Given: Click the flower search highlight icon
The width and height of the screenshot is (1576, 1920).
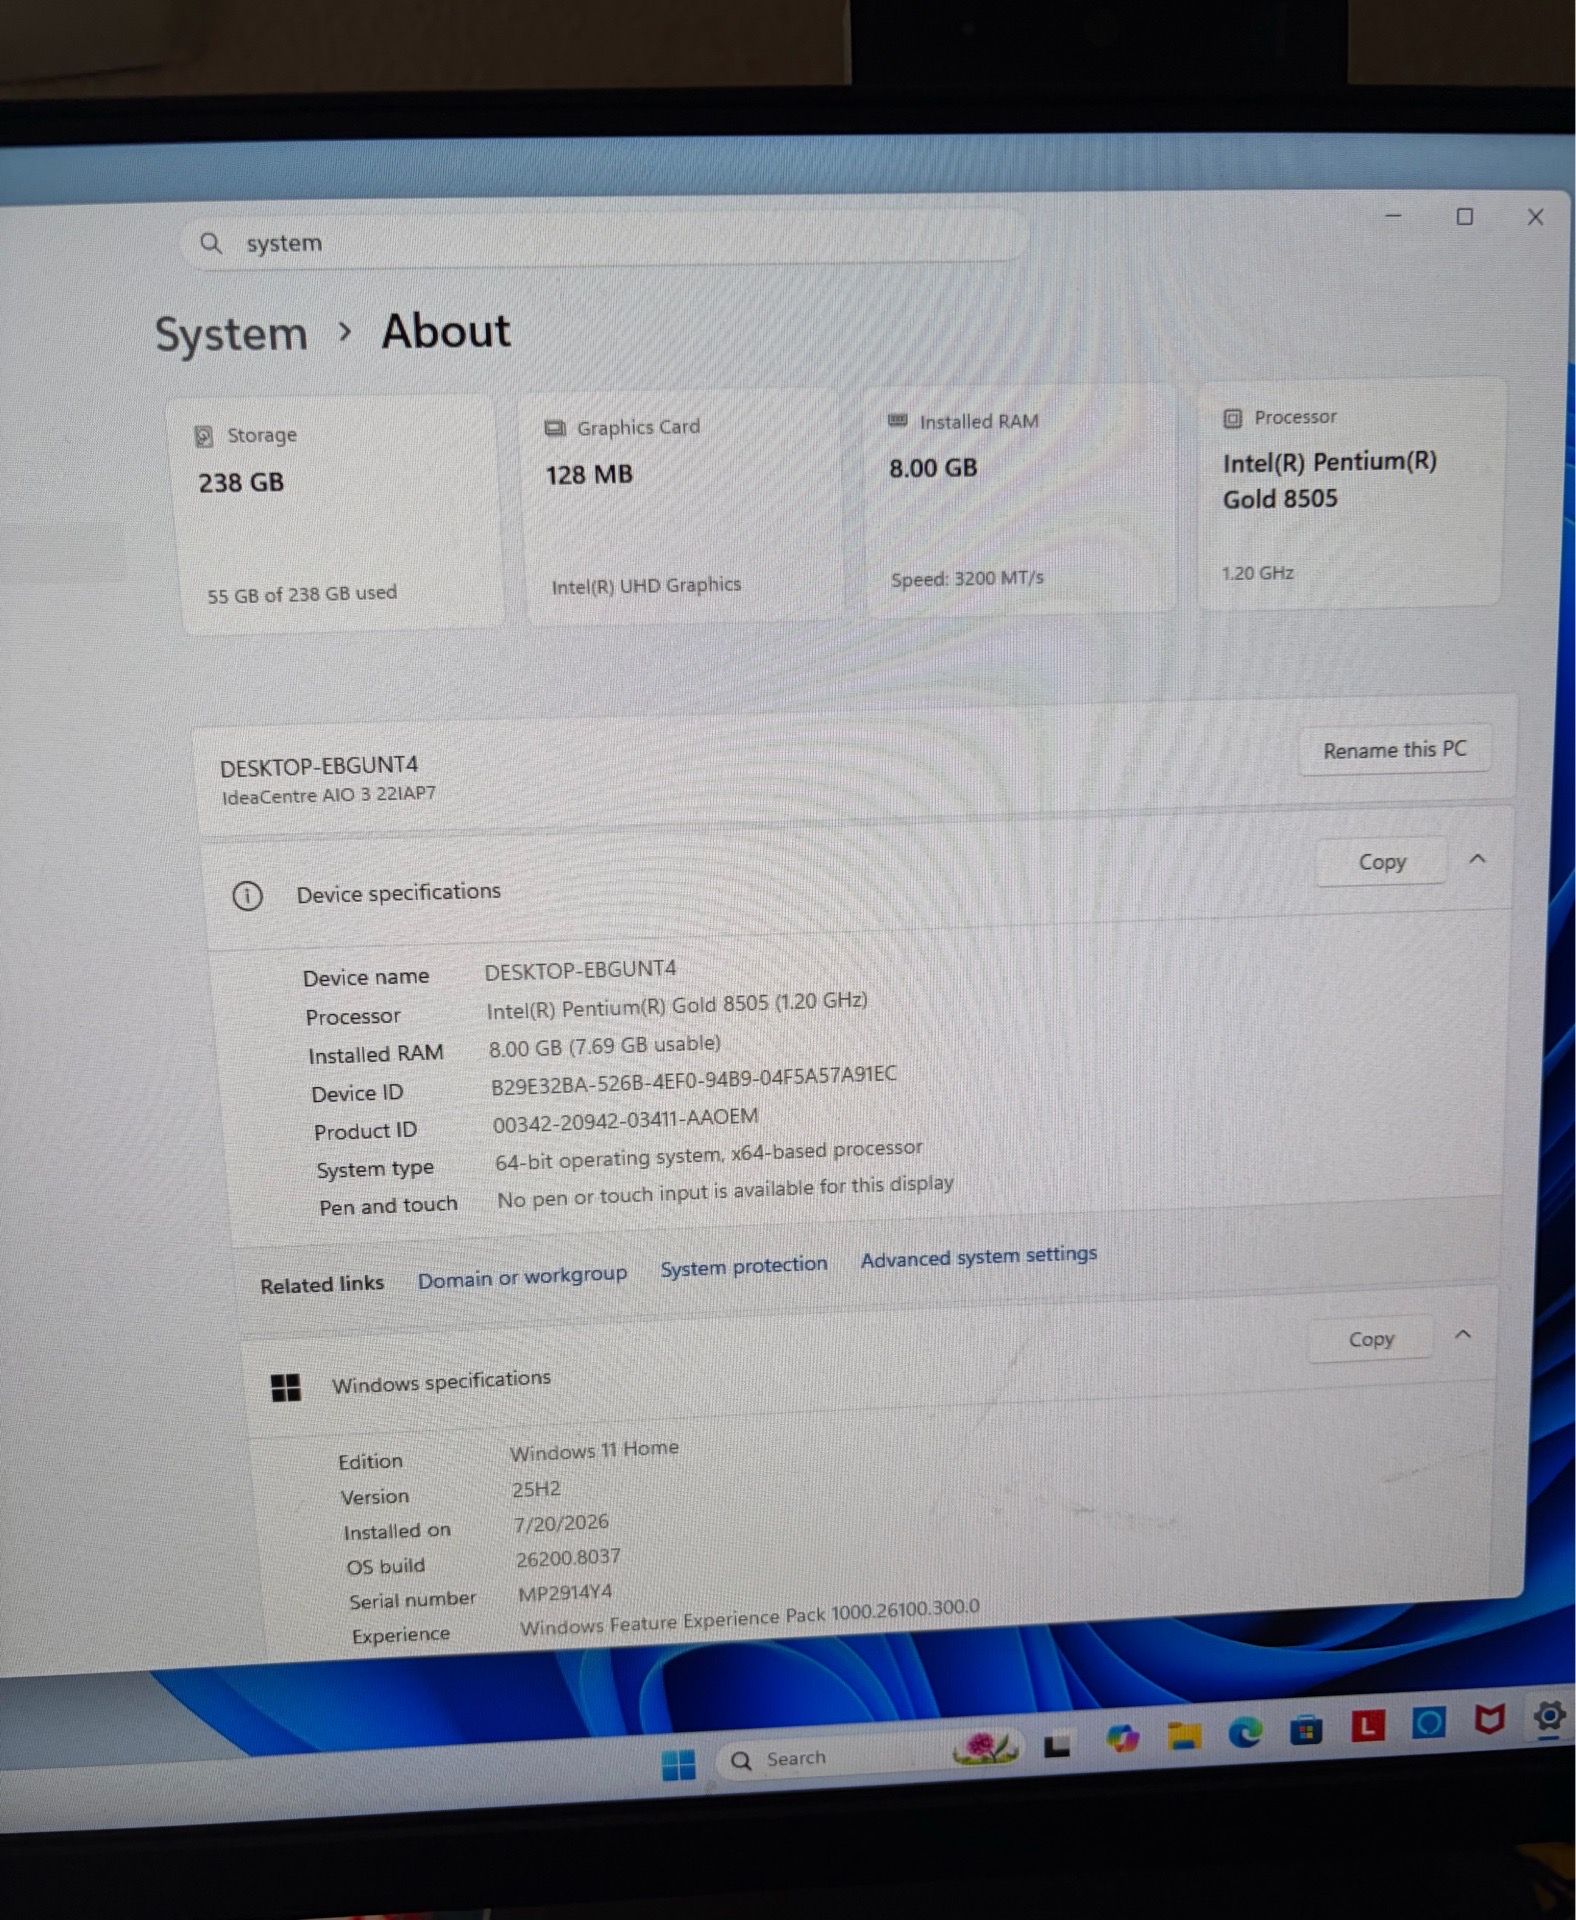Looking at the screenshot, I should [985, 1747].
